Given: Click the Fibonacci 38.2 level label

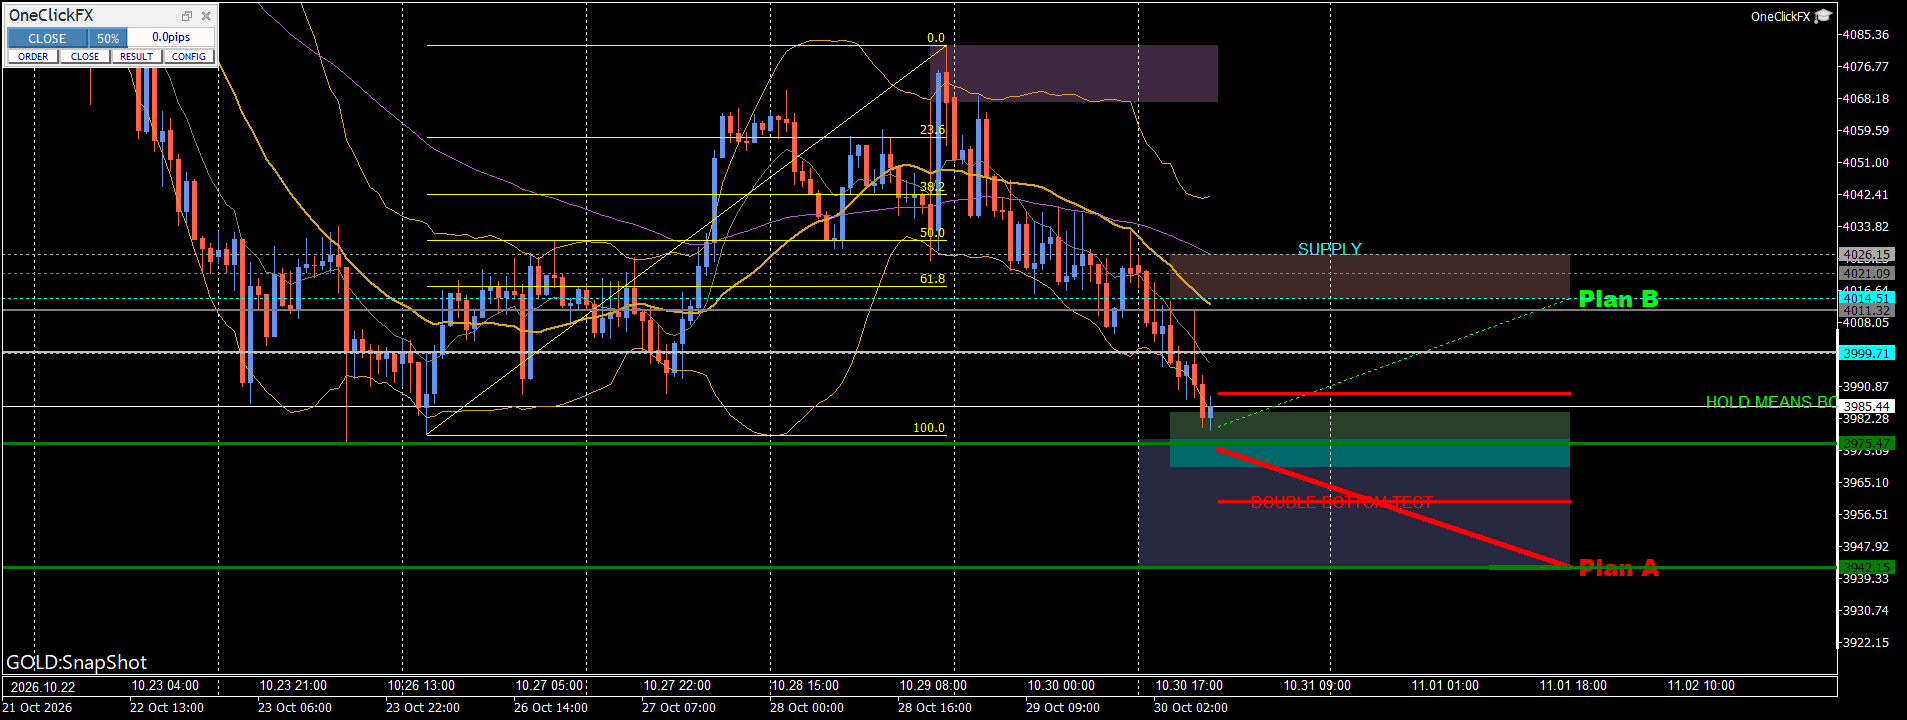Looking at the screenshot, I should point(932,187).
